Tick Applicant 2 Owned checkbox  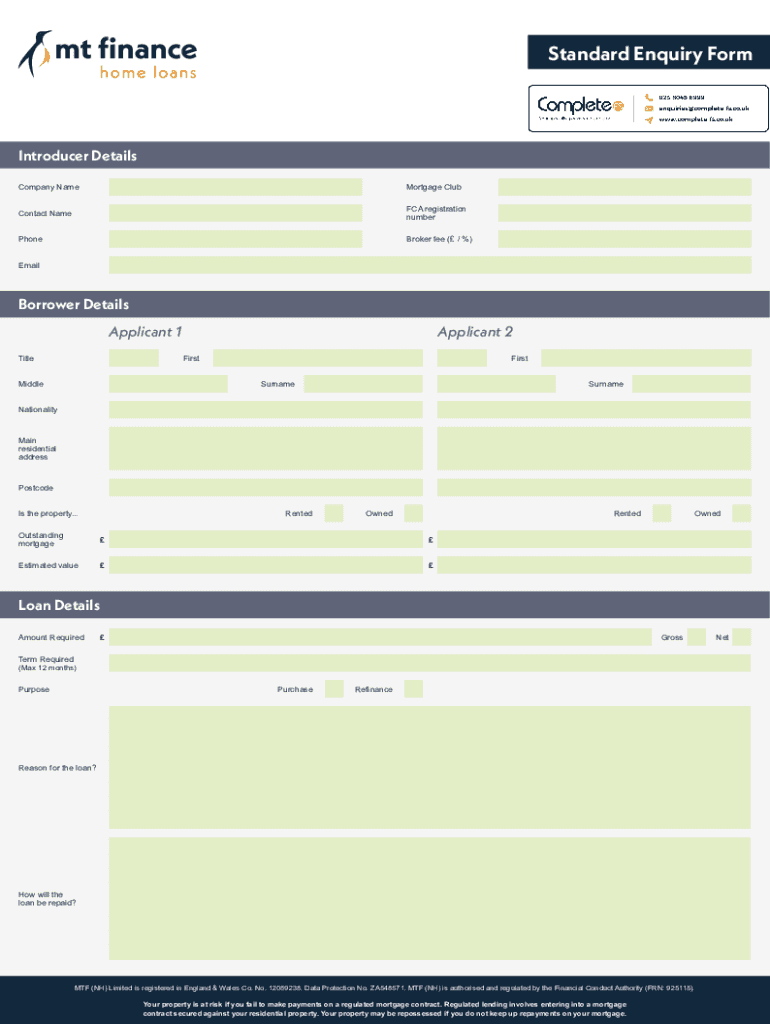(741, 513)
